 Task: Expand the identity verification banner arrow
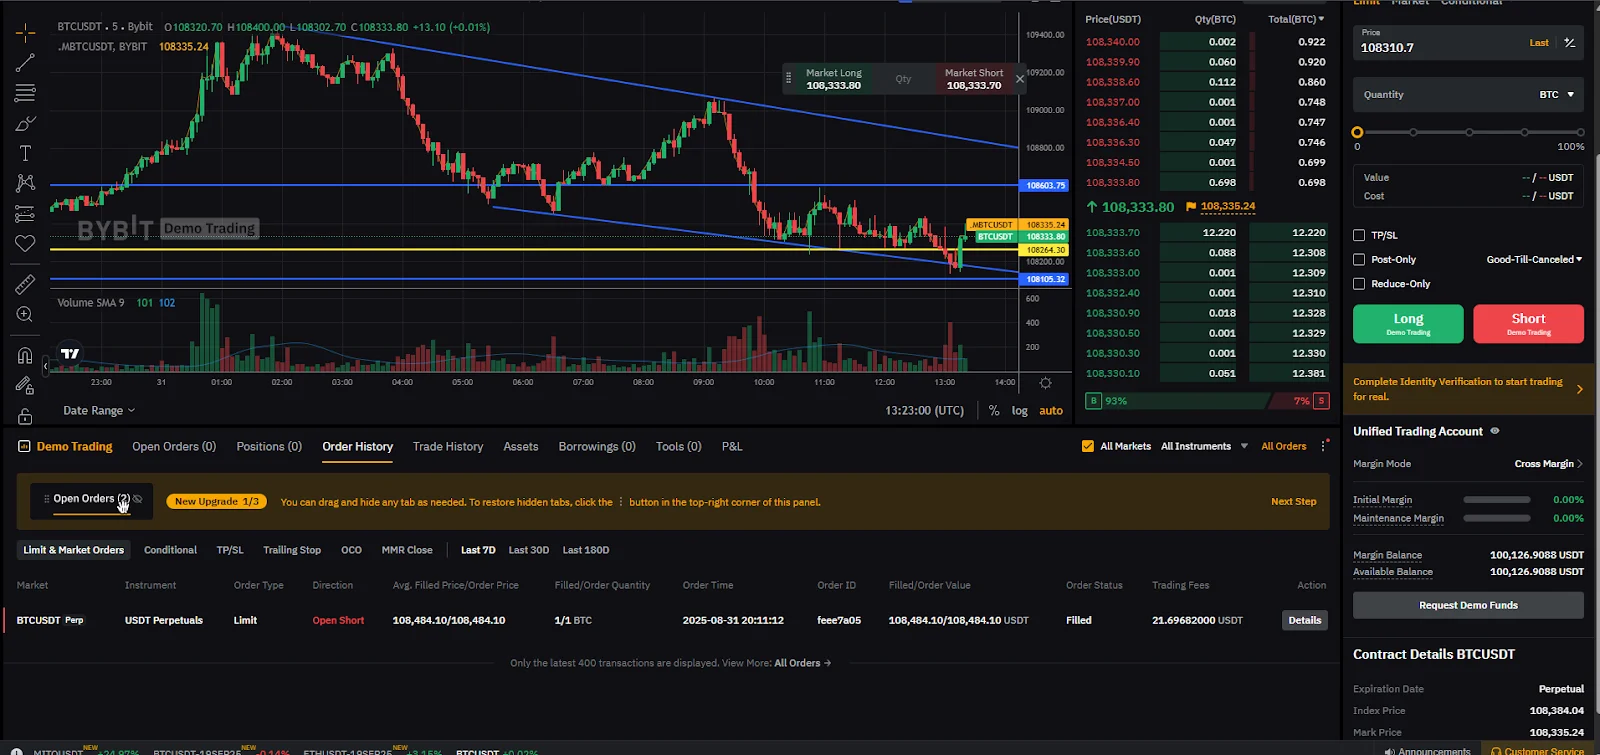1580,390
